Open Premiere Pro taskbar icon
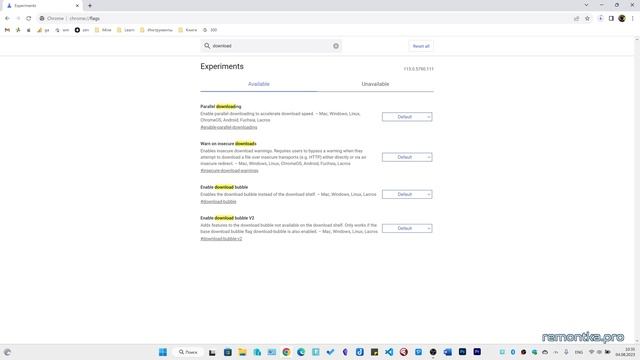Screen dimensions: 640x360 [477, 351]
